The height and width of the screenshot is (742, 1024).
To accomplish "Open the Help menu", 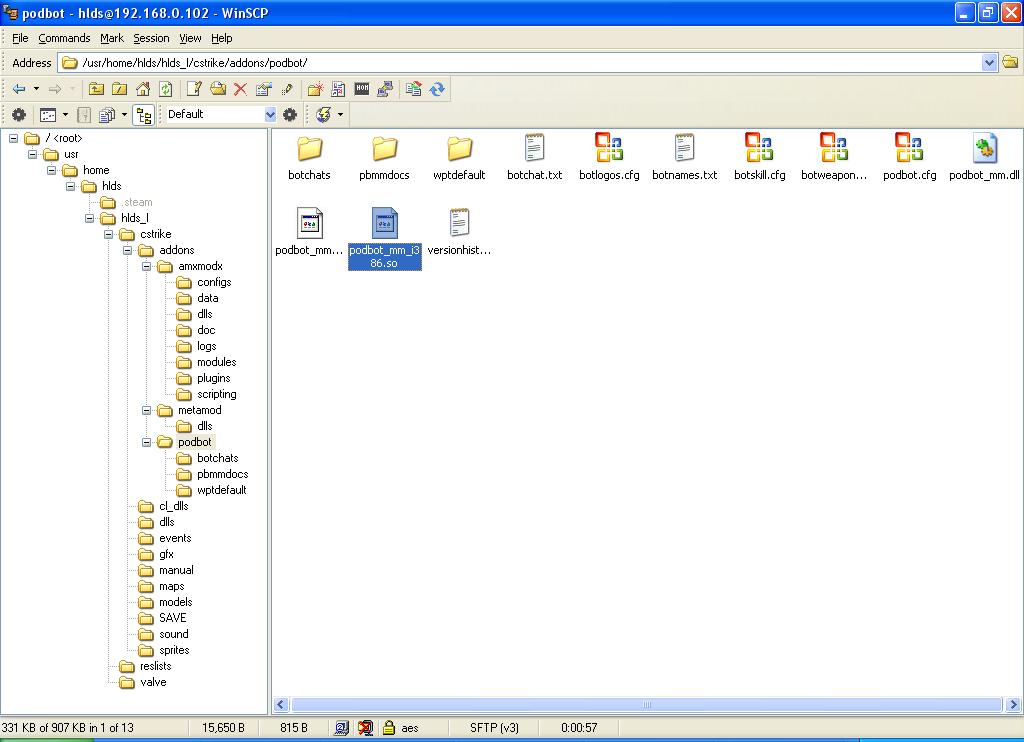I will point(221,38).
